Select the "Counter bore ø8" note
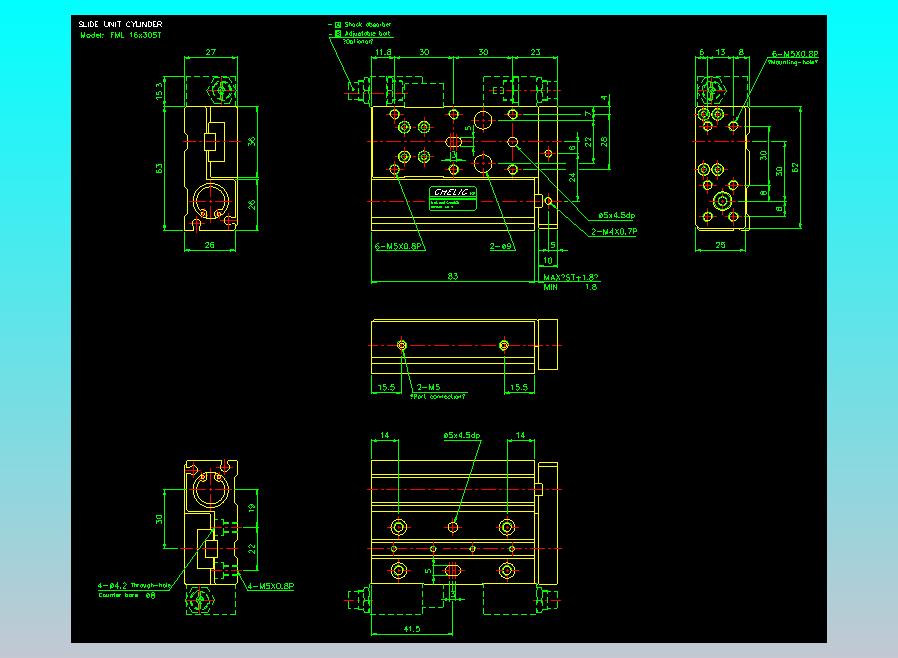The image size is (898, 658). click(127, 595)
